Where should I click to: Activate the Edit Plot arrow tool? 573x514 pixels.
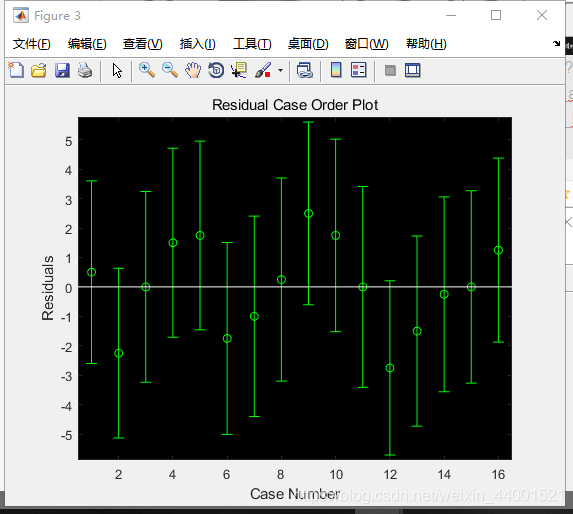point(117,71)
